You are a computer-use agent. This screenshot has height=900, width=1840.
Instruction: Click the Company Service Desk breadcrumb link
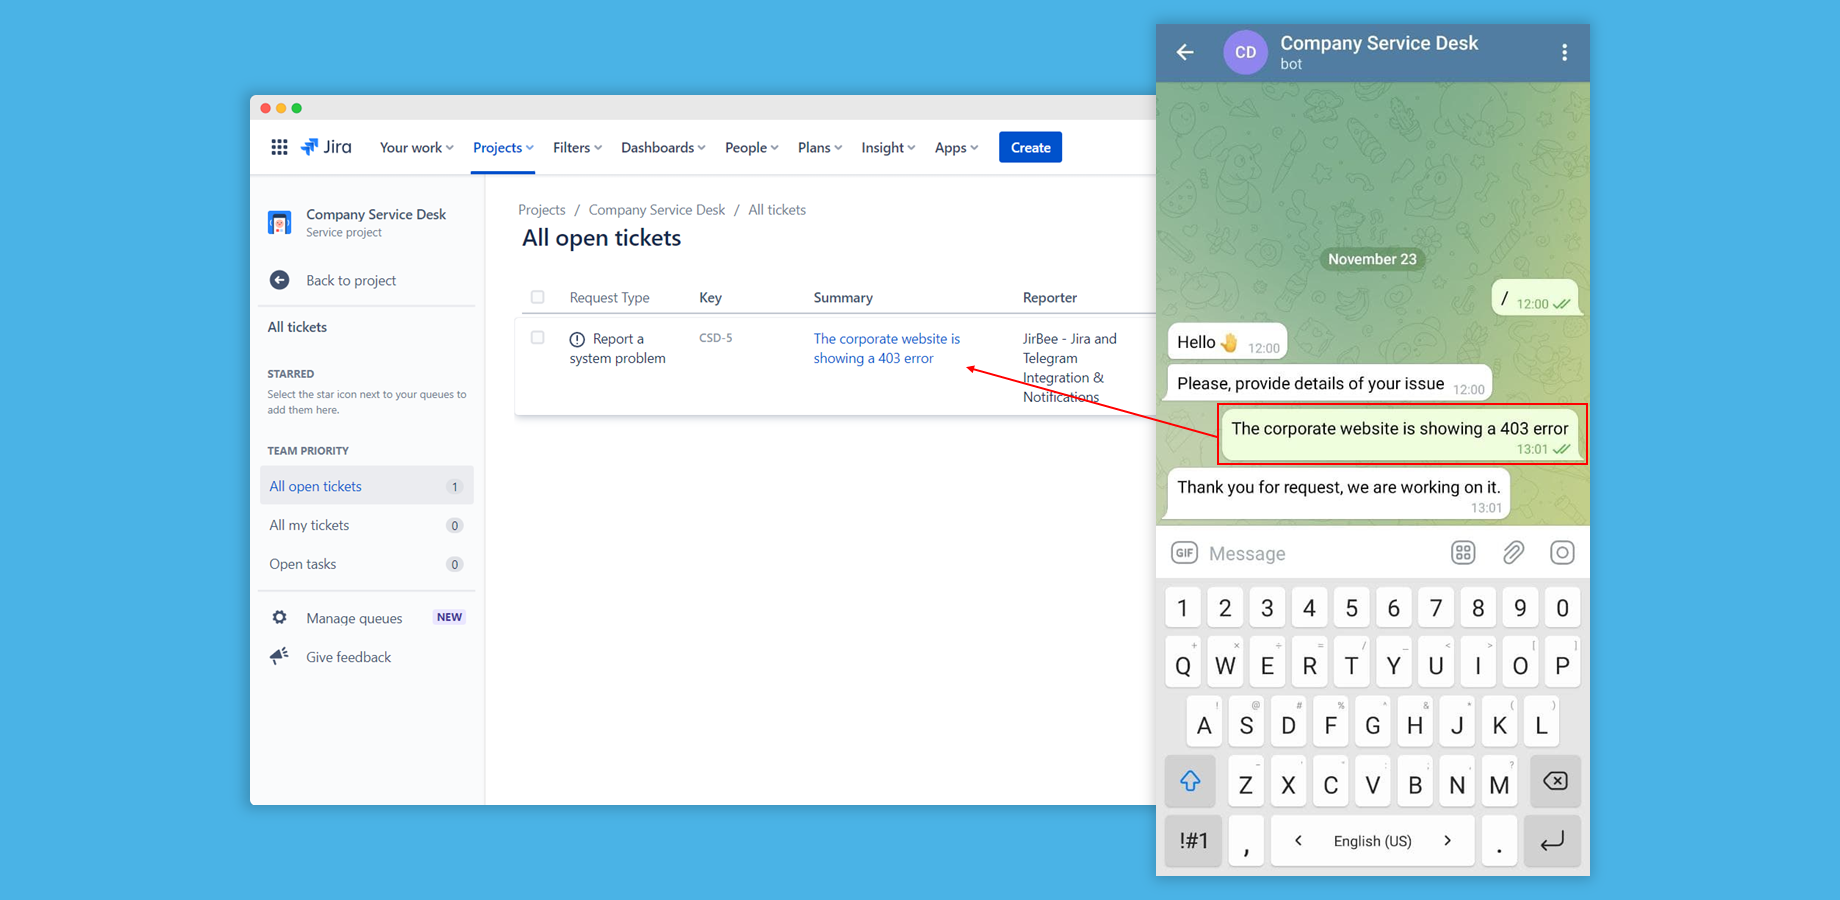(656, 210)
